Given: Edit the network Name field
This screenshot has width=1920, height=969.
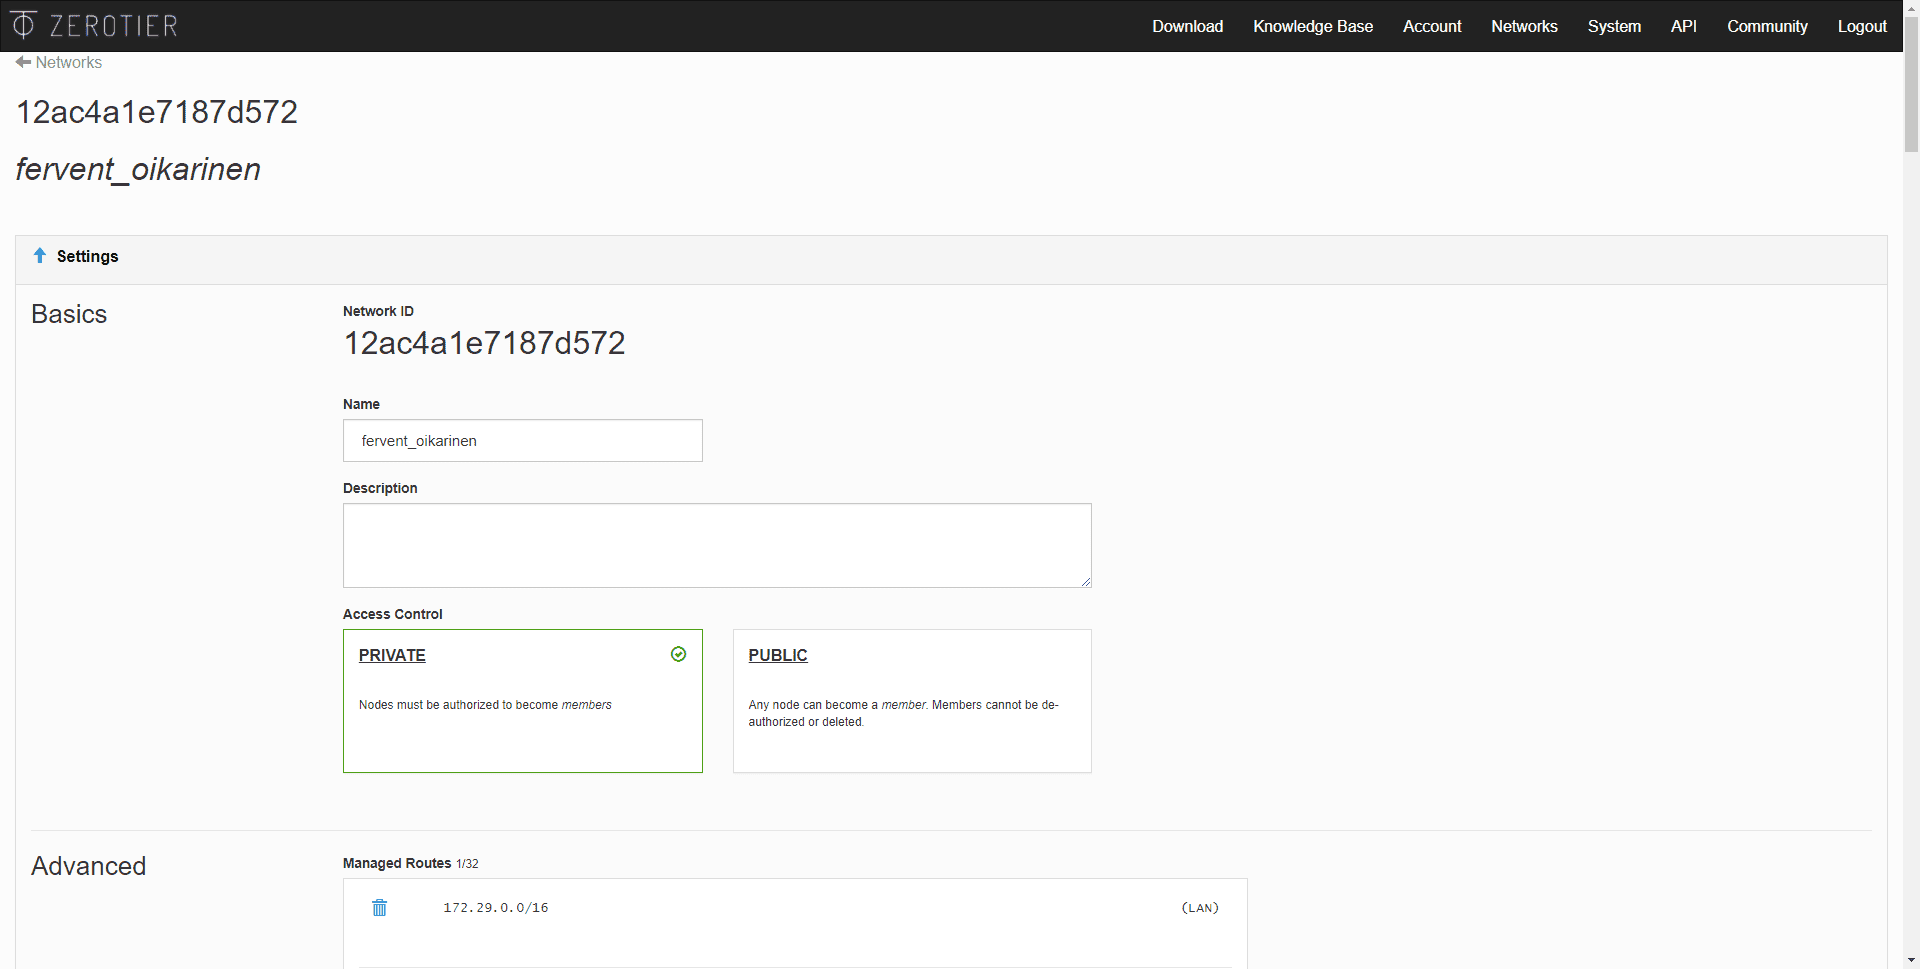Looking at the screenshot, I should tap(522, 441).
